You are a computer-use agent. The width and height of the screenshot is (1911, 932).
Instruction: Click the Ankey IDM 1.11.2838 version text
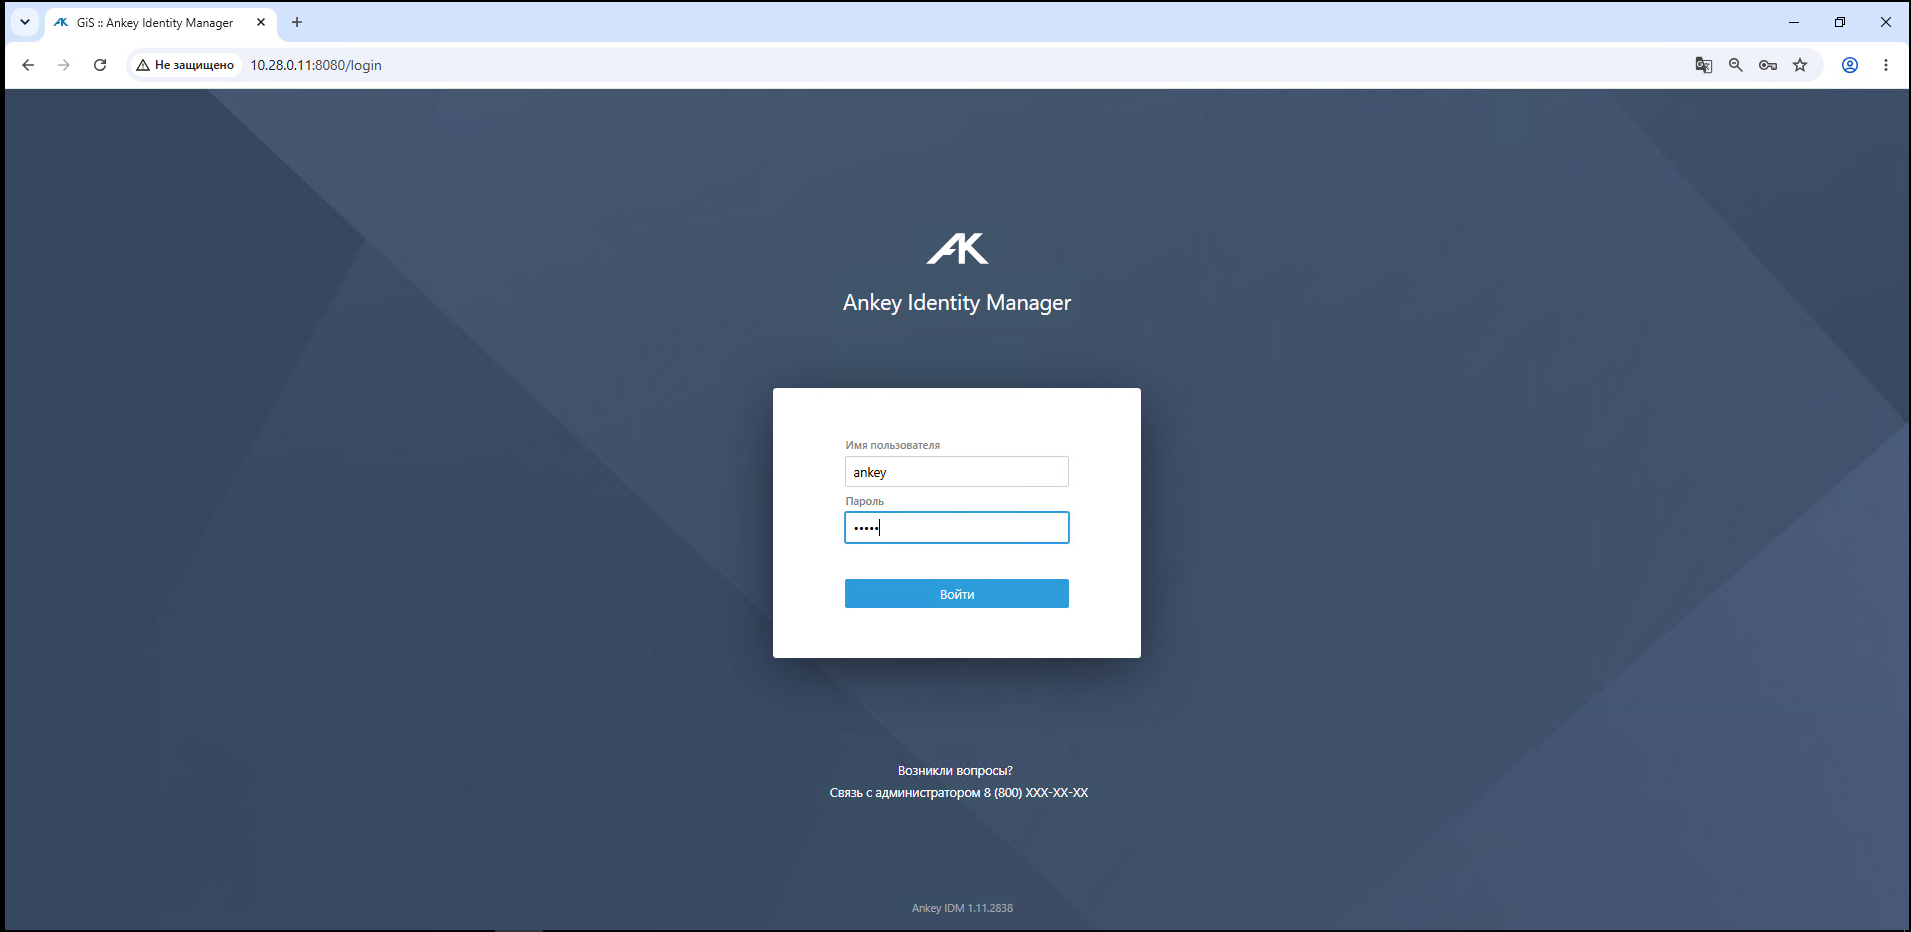tap(962, 908)
